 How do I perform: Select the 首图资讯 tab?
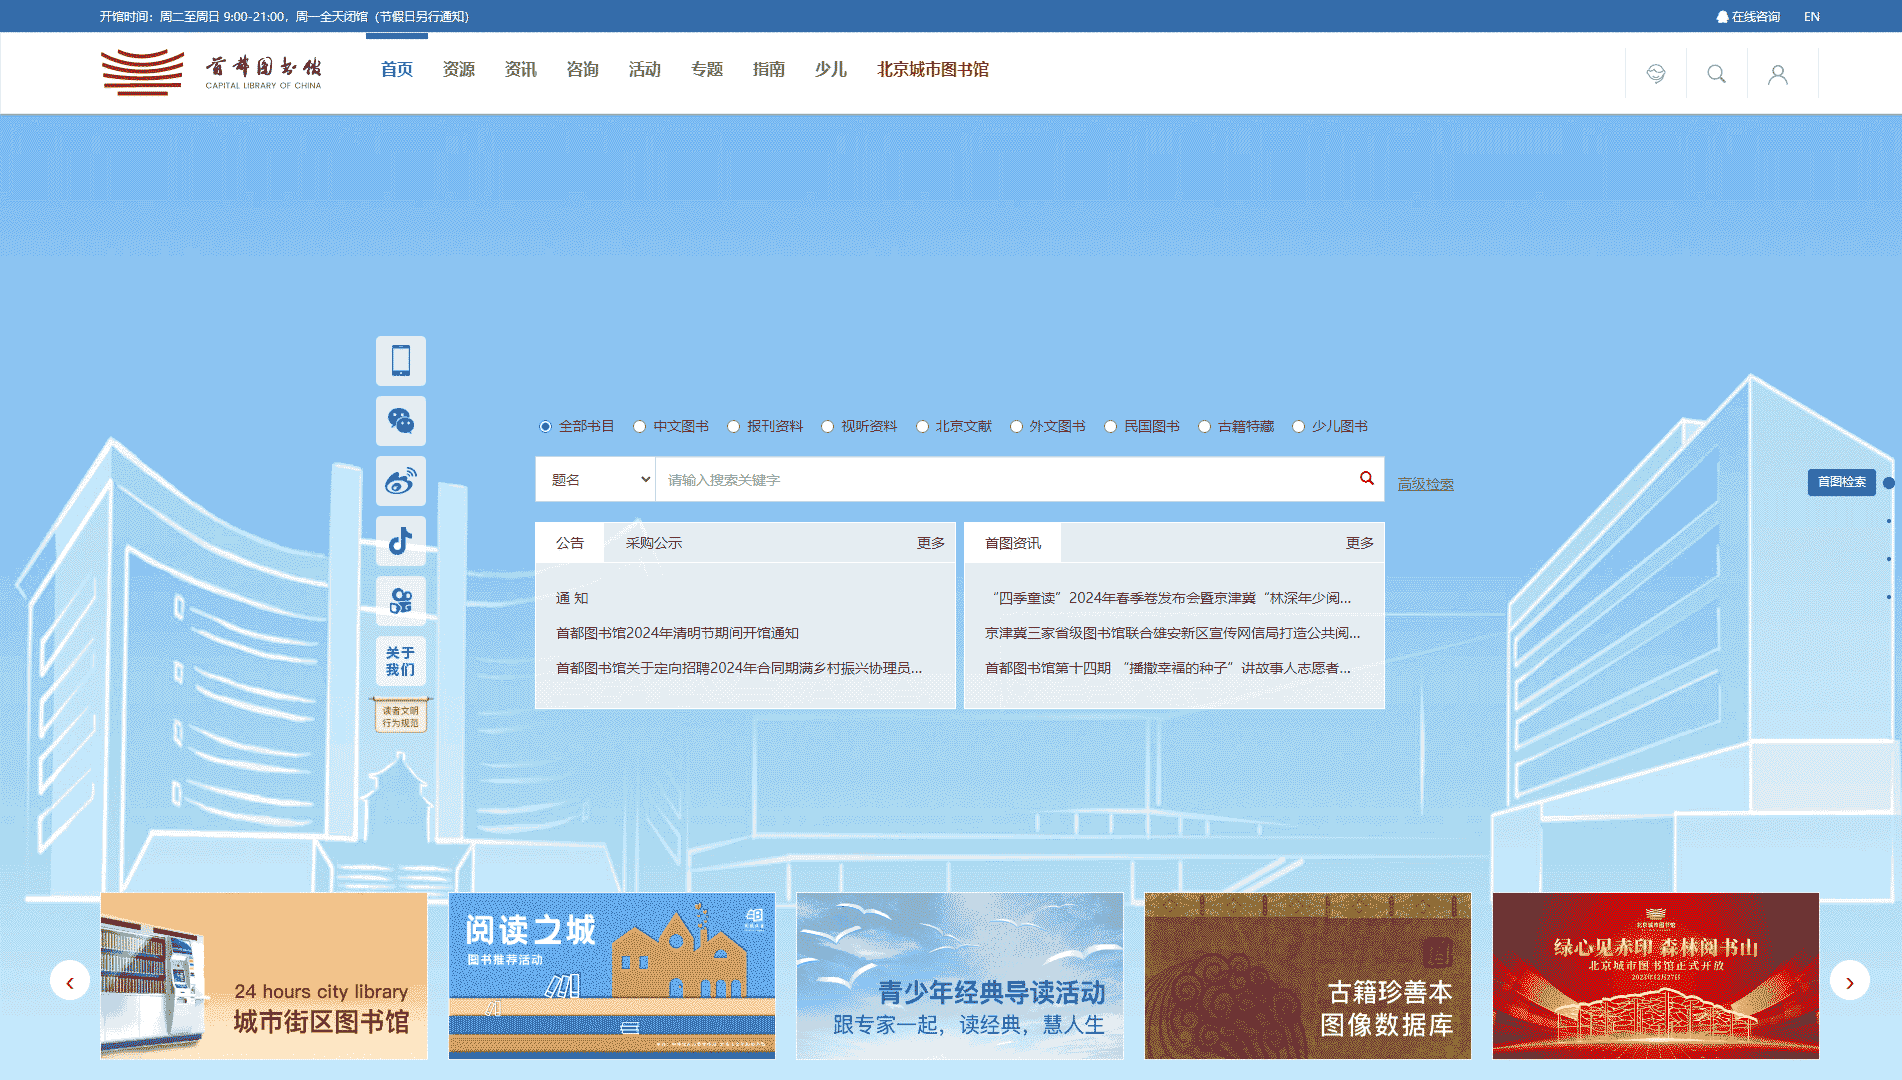(x=1013, y=543)
